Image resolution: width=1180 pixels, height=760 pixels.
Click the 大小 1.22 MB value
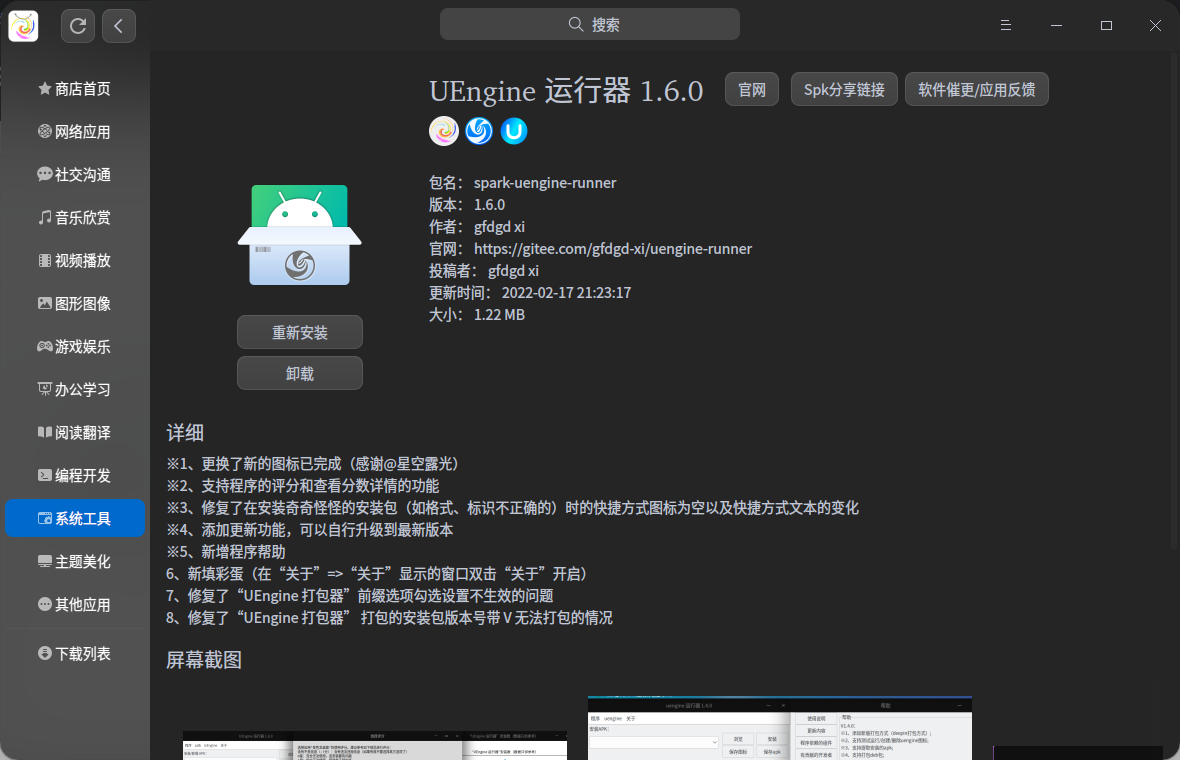(499, 315)
